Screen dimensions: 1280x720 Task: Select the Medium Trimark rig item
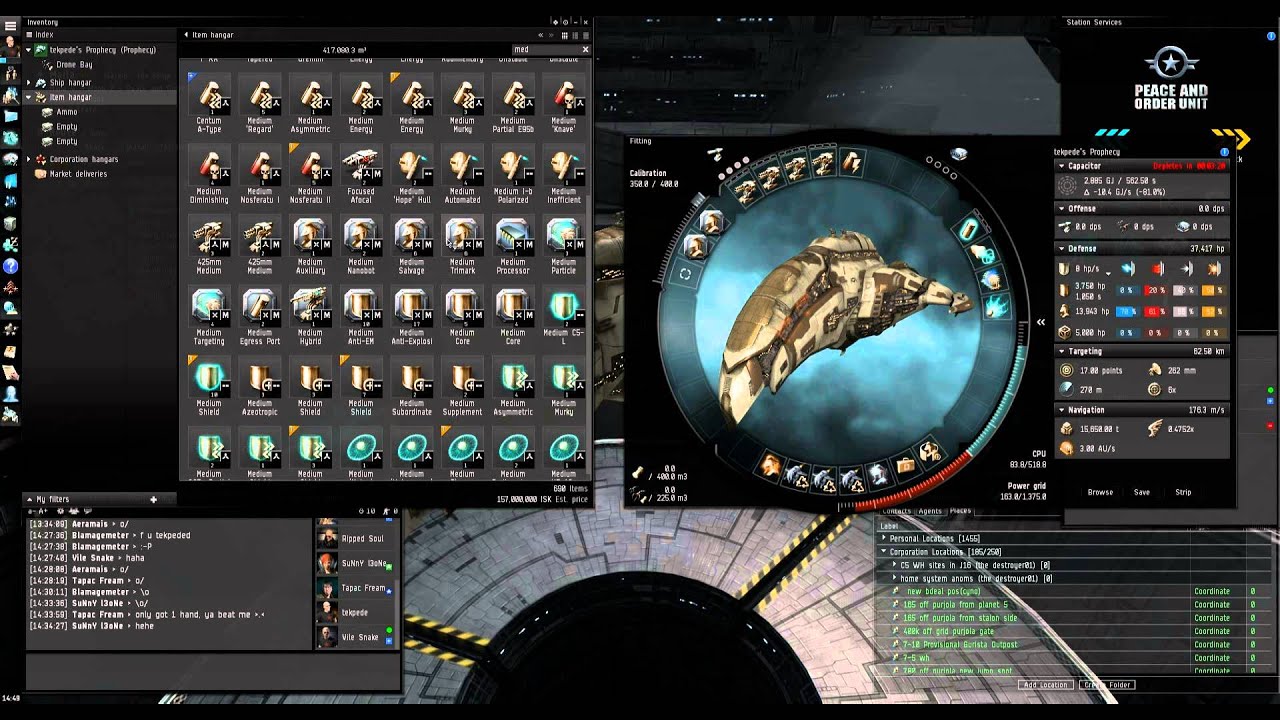point(462,246)
